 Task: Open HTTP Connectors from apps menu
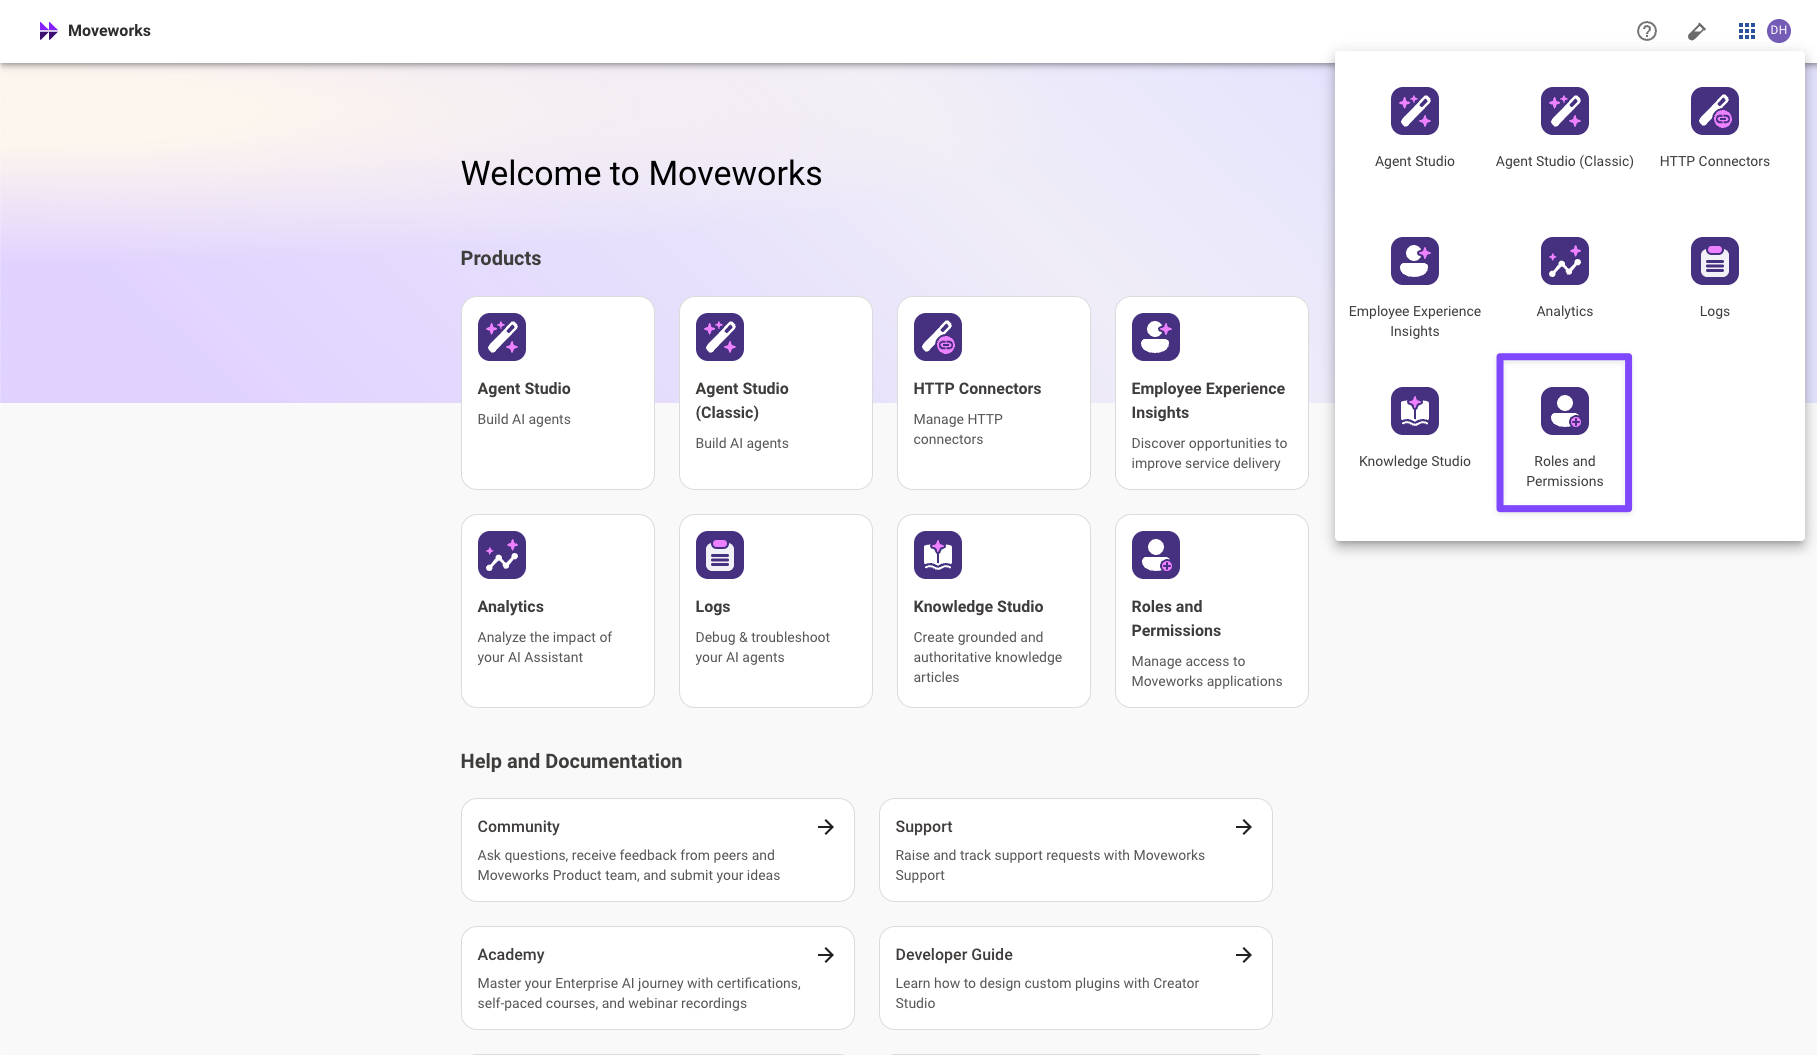coord(1715,128)
